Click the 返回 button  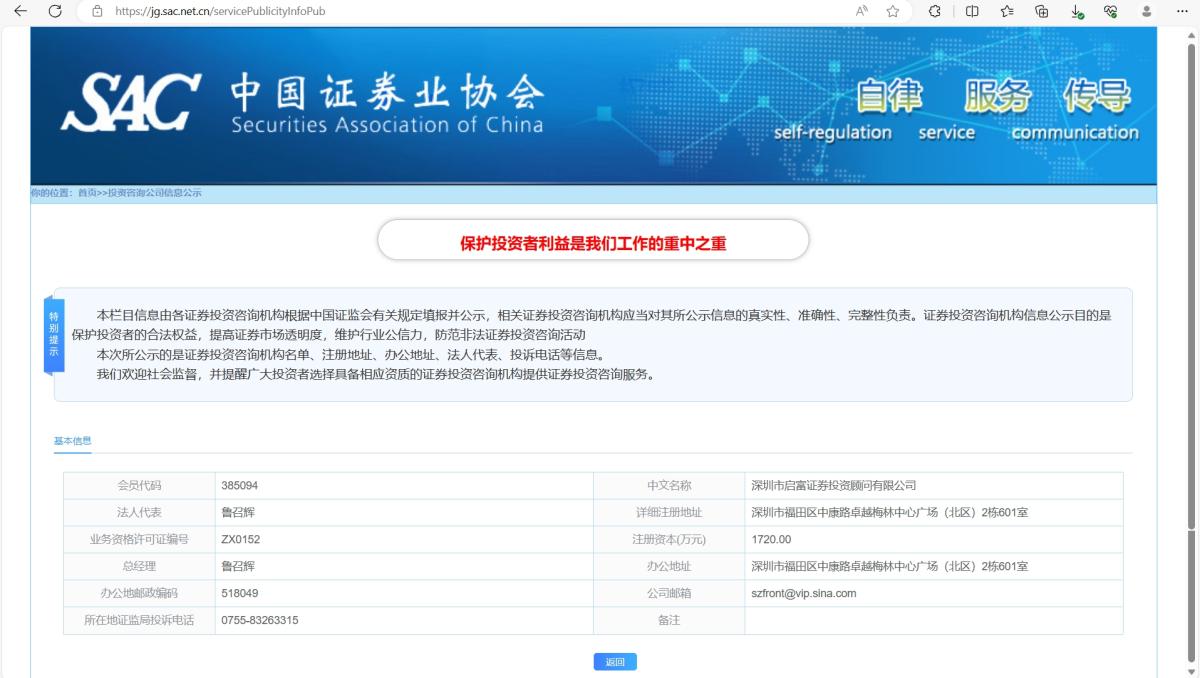point(615,661)
